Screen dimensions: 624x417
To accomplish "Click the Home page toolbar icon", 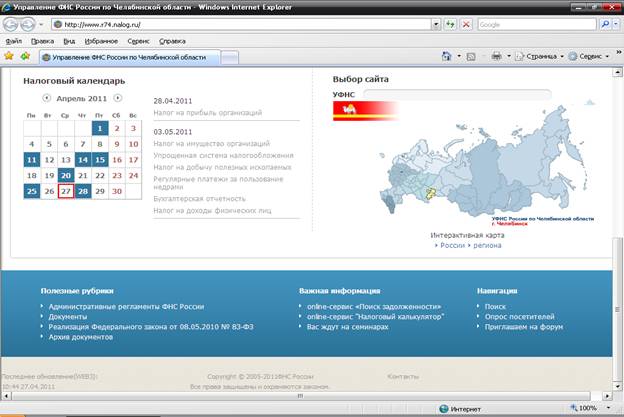I will pyautogui.click(x=447, y=57).
